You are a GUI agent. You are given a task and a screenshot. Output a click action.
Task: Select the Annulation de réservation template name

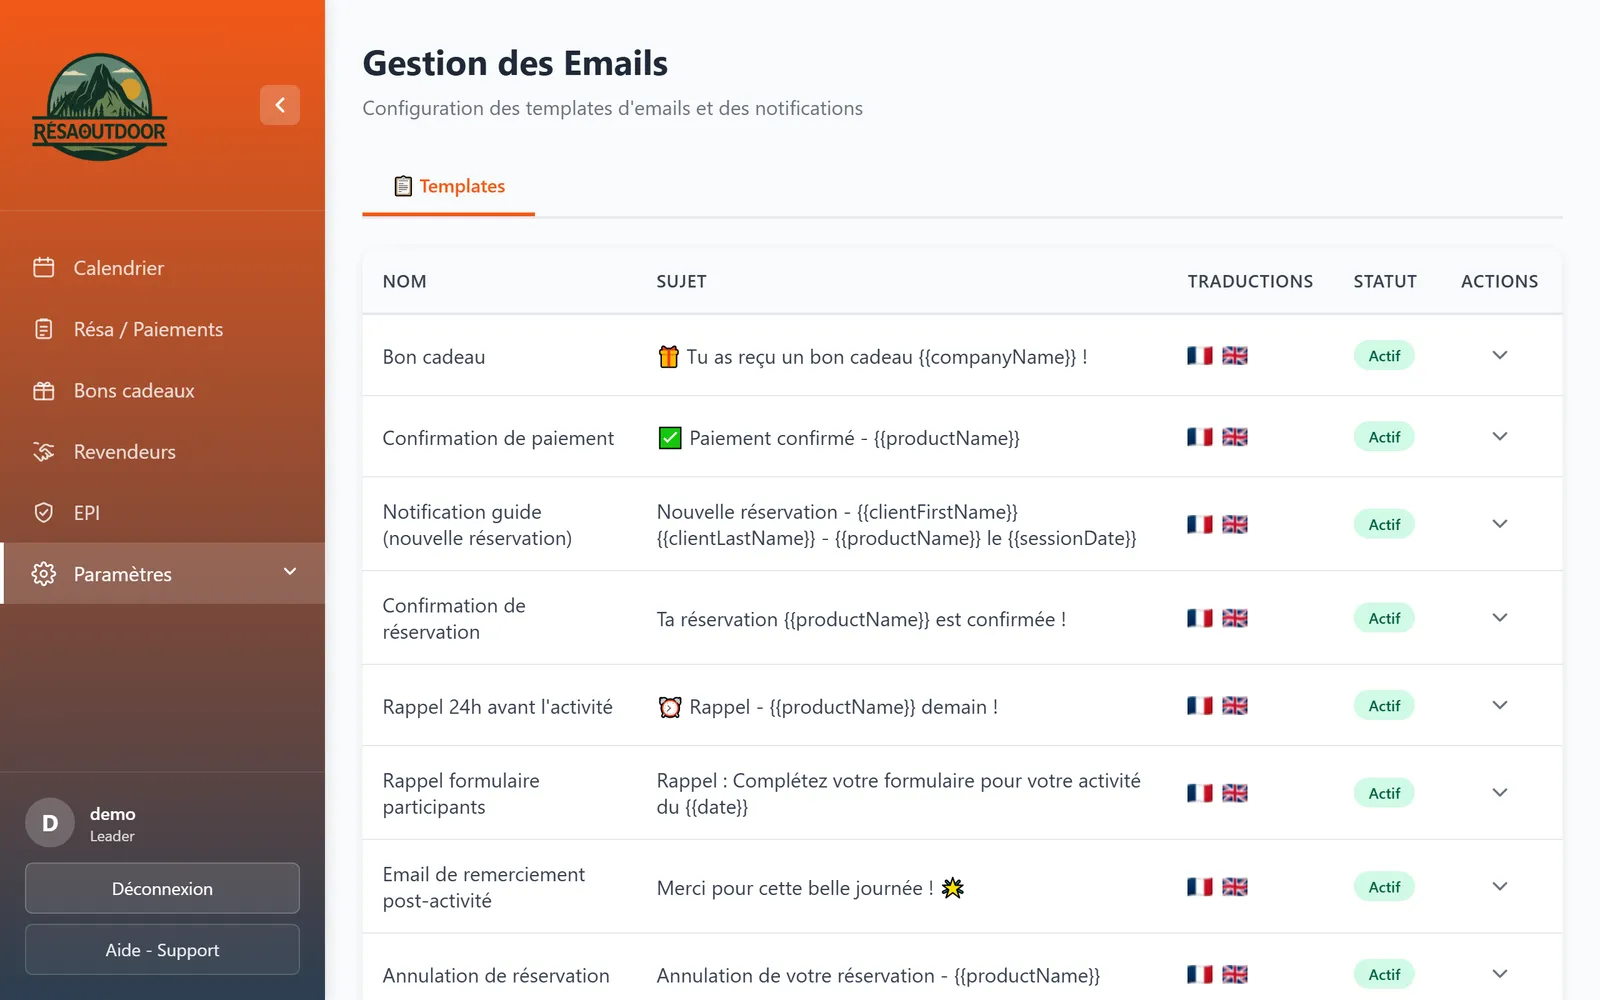coord(496,975)
